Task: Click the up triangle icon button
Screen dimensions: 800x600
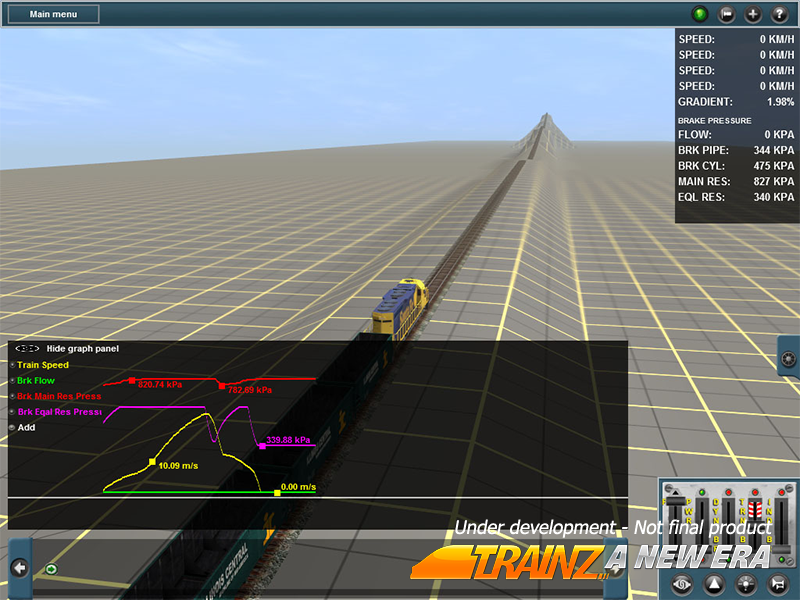Action: [714, 584]
